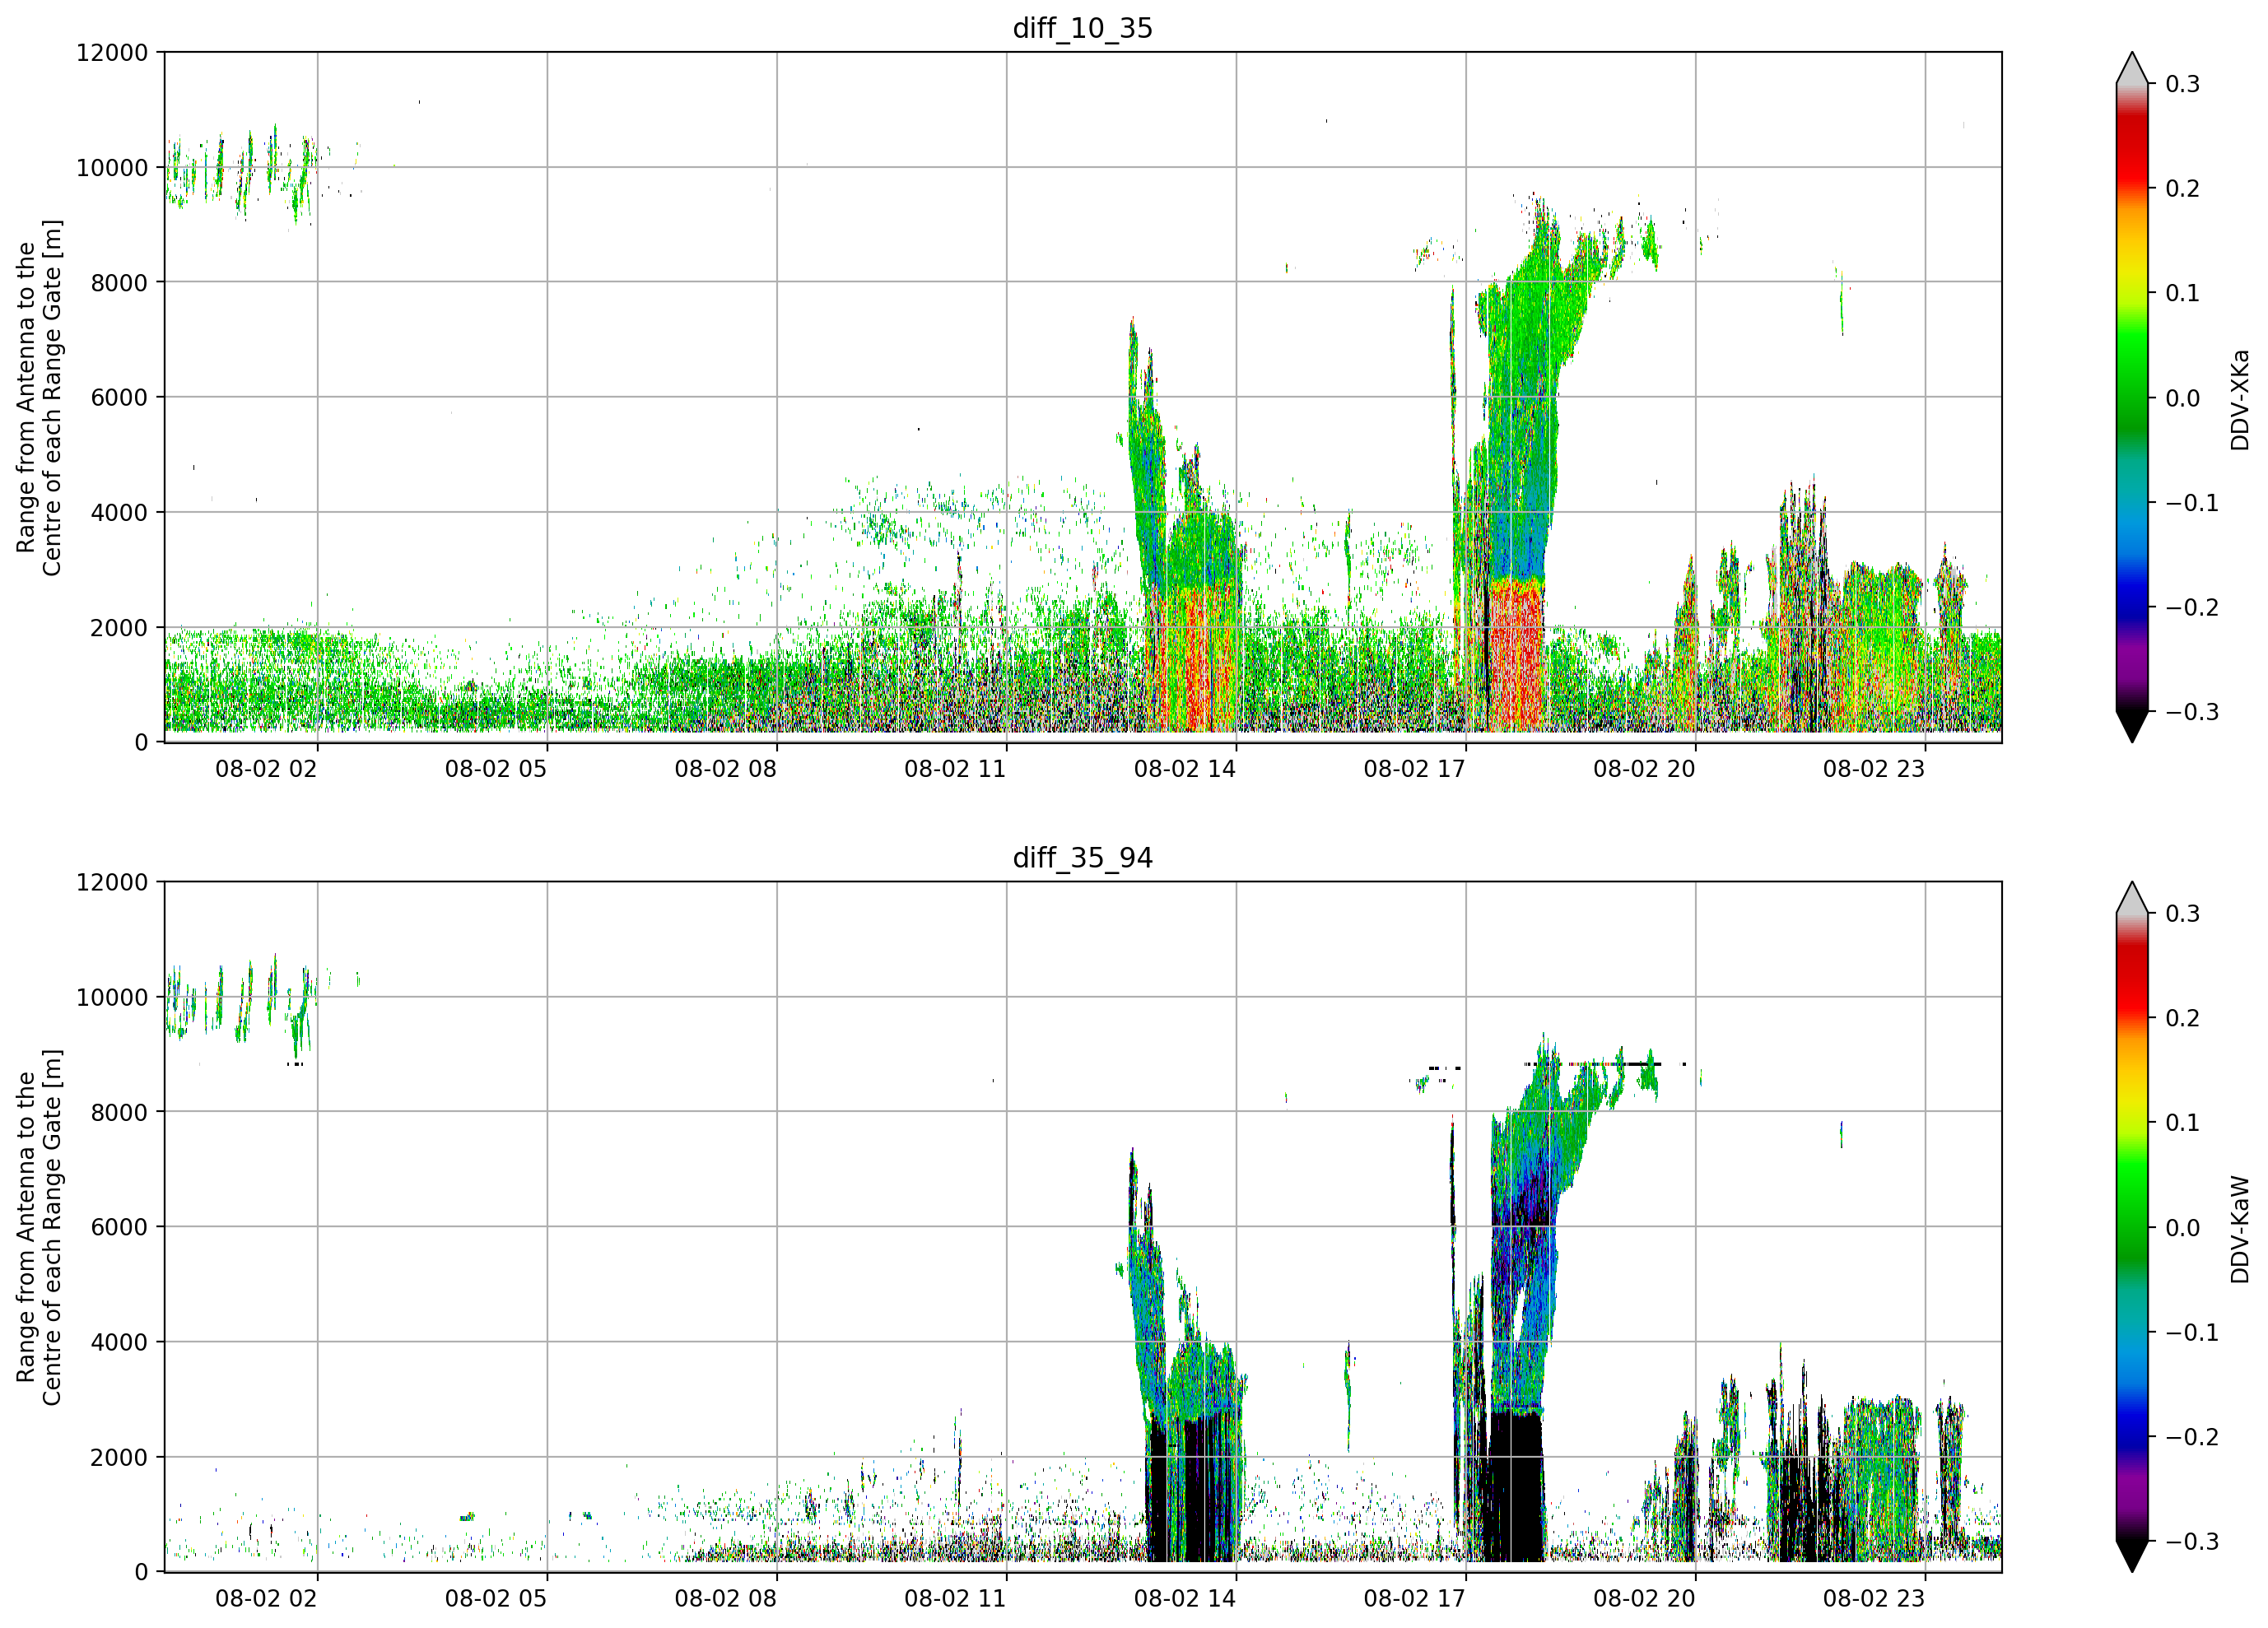Click the 08-02 08 x-tick under diff_10_35

pos(726,769)
